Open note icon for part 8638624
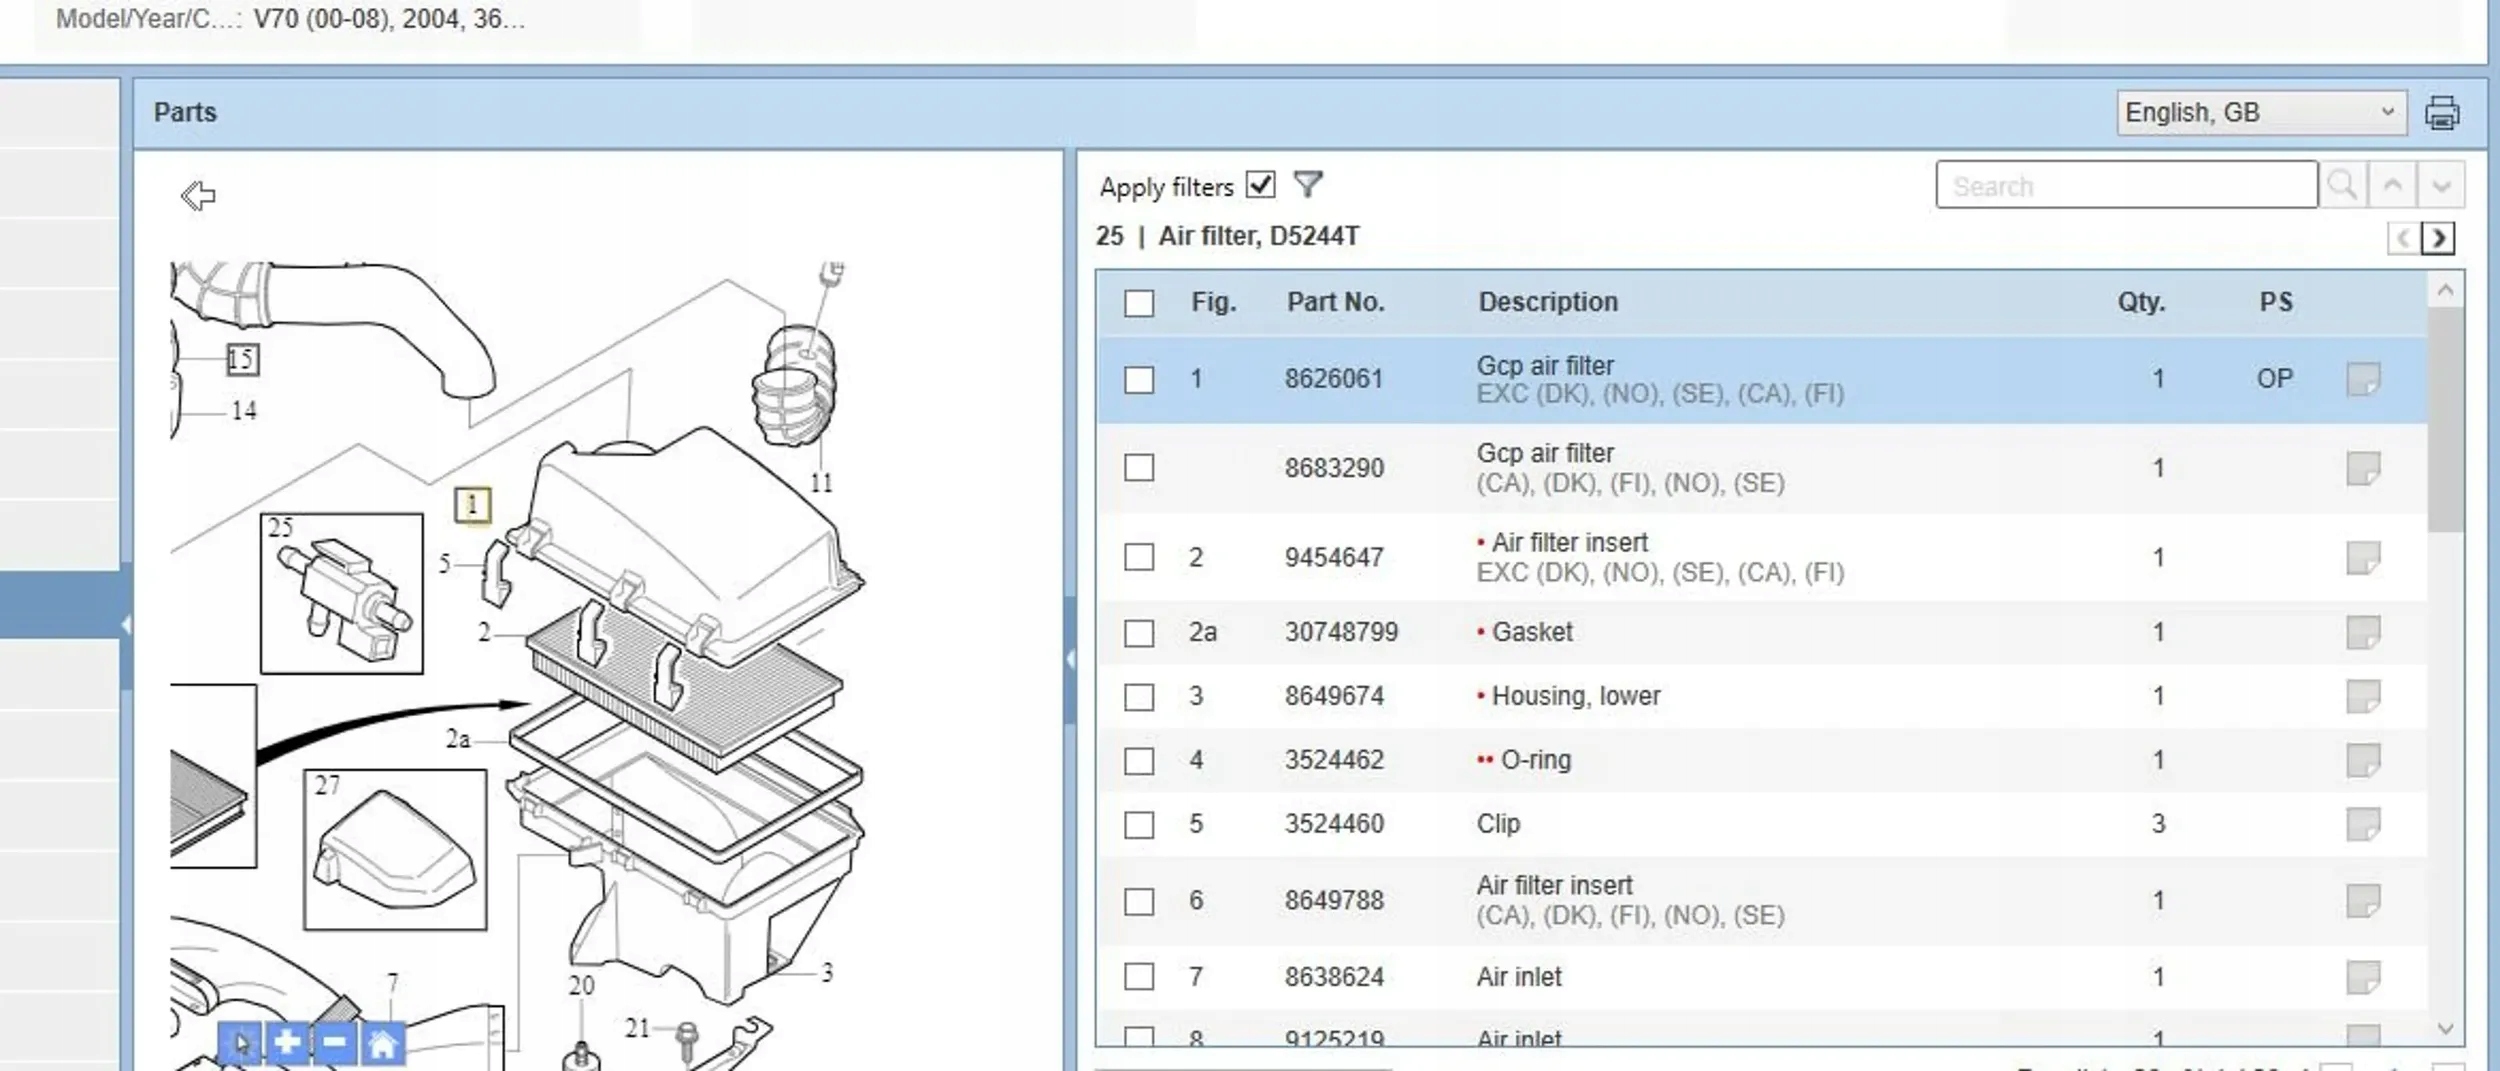This screenshot has height=1071, width=2500. pyautogui.click(x=2363, y=977)
